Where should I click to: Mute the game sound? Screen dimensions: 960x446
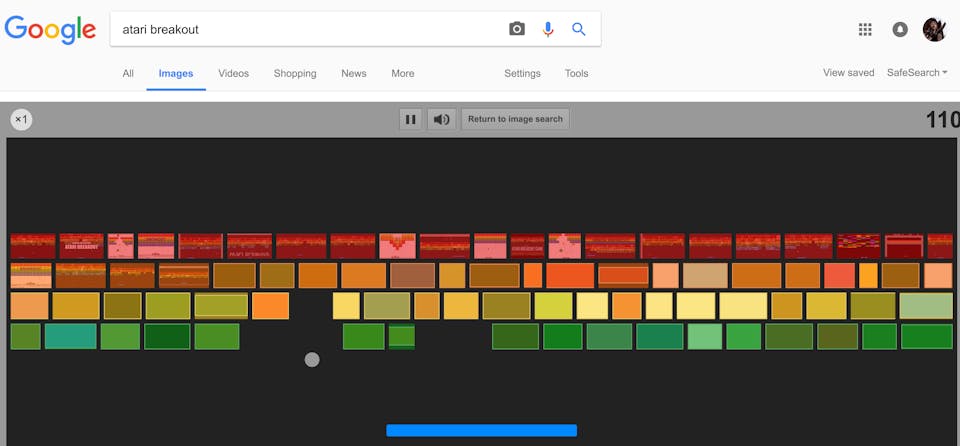pos(441,120)
